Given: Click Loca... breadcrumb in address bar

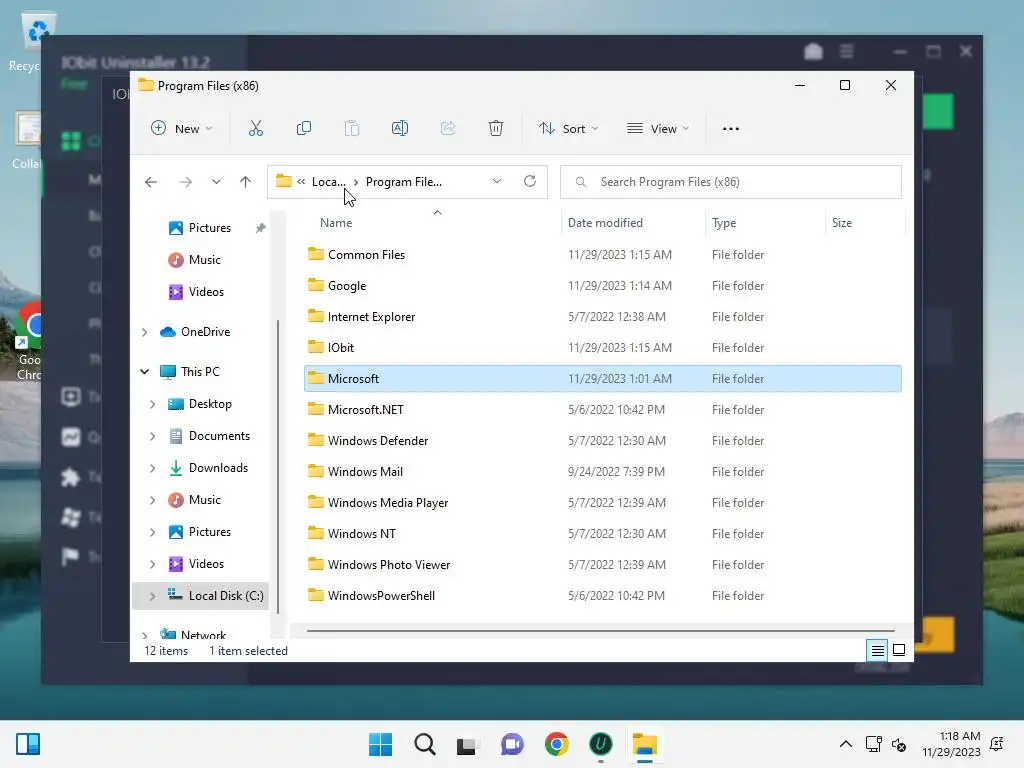Looking at the screenshot, I should 328,182.
